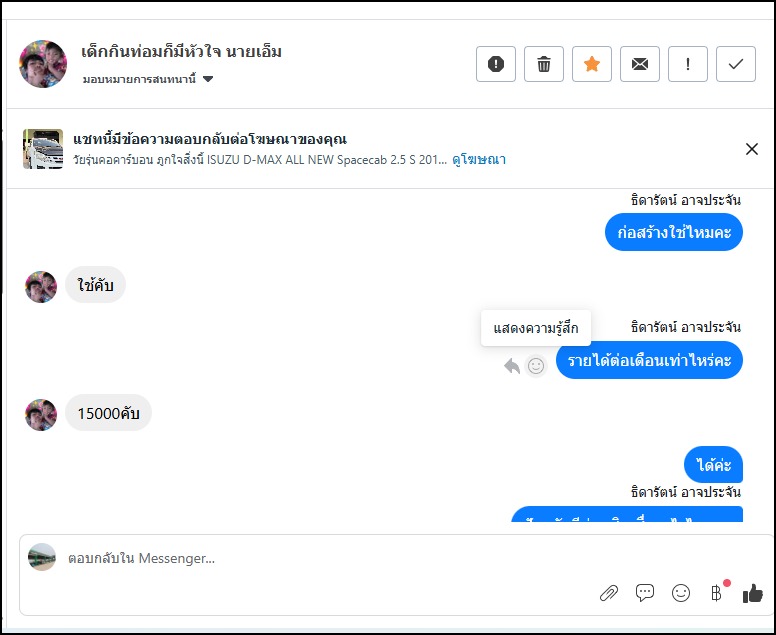Screen dimensions: 776x635
Task: Toggle the orange star follow-up flag
Action: 592,64
